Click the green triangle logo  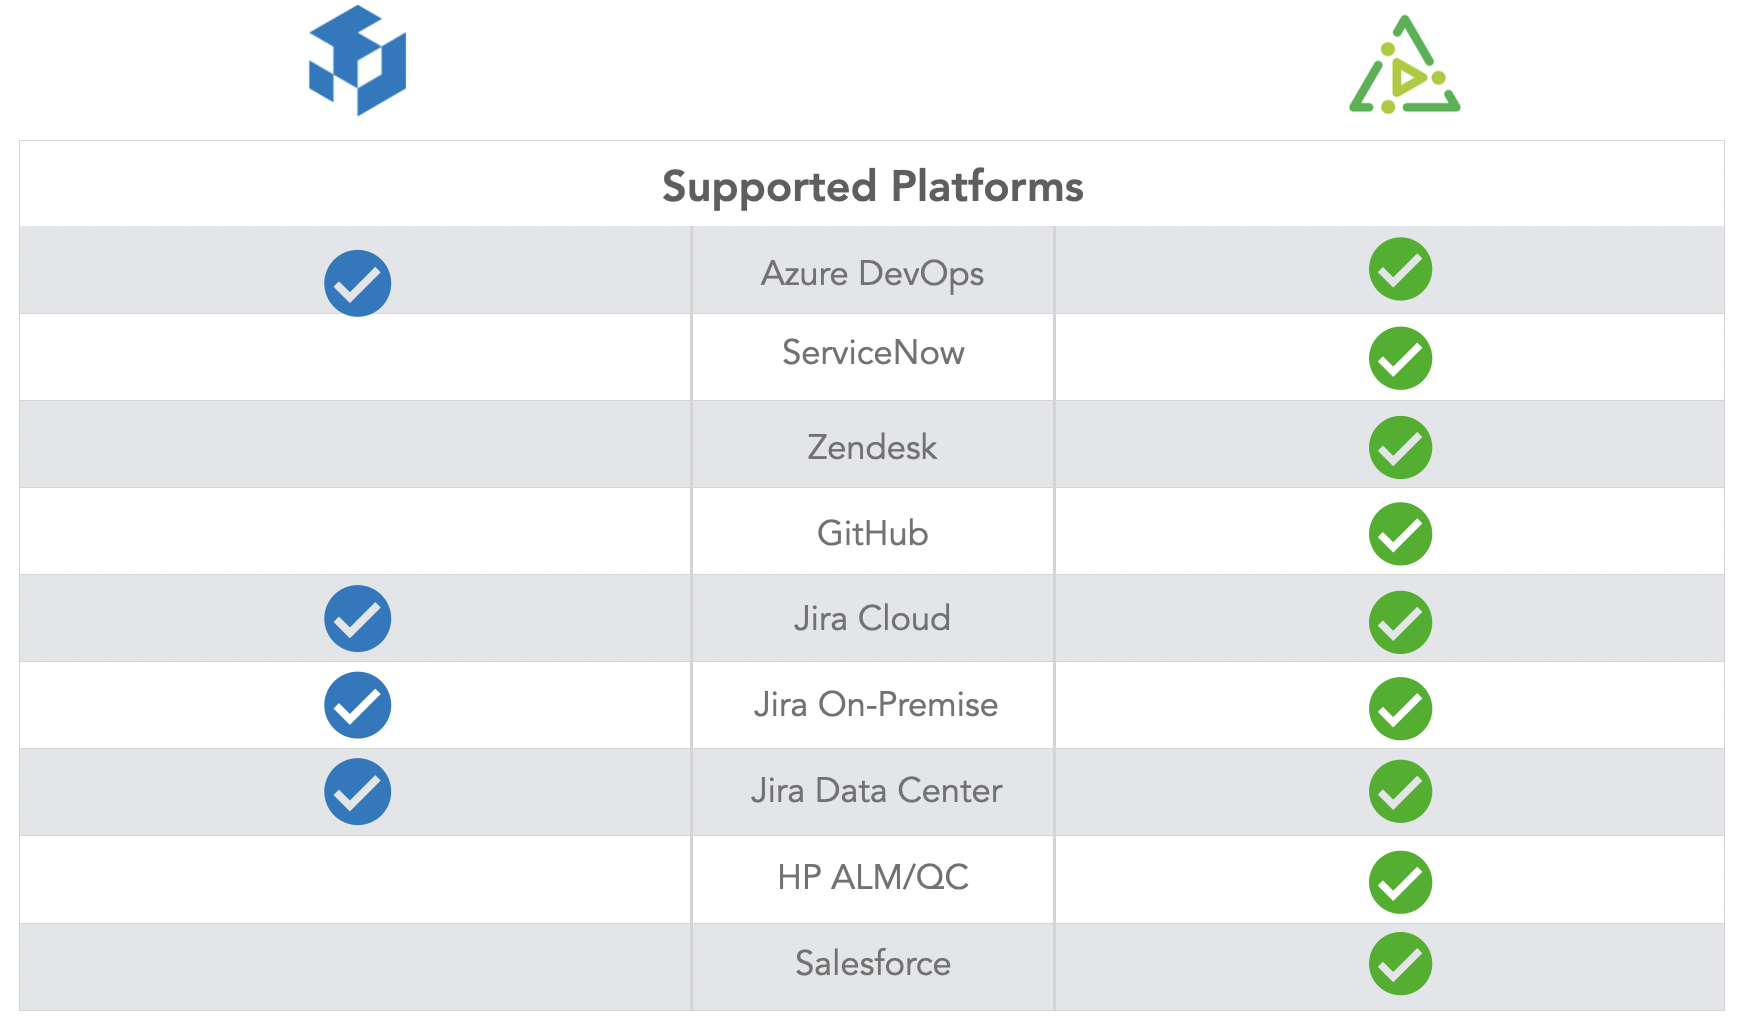coord(1404,64)
